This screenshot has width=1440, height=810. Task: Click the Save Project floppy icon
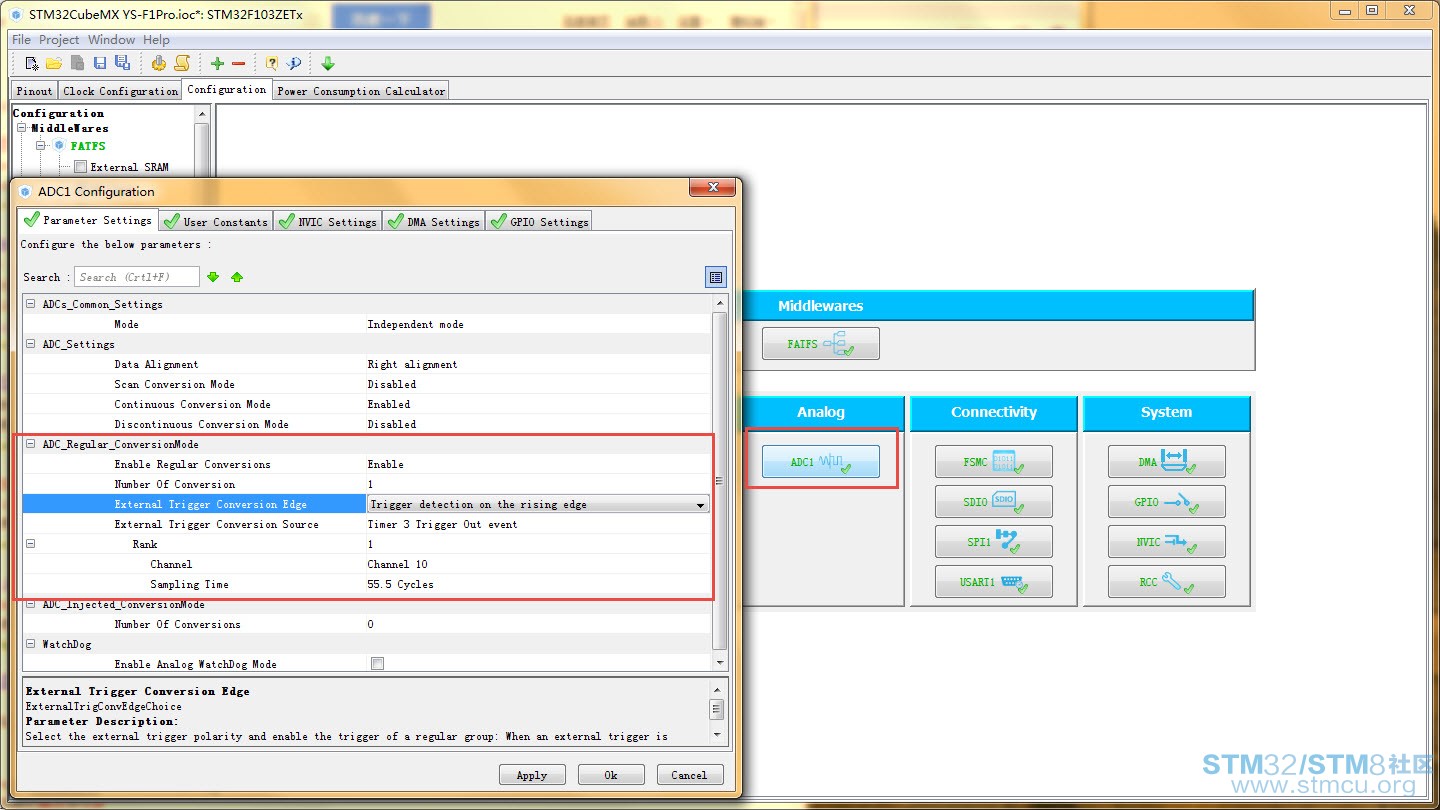coord(100,63)
